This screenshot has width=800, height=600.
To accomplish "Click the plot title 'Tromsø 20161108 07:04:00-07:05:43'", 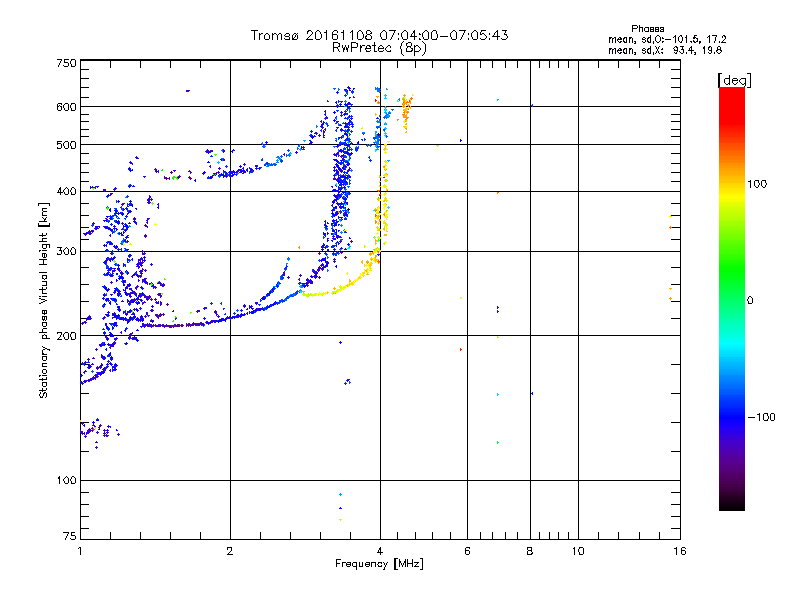I will tap(379, 35).
